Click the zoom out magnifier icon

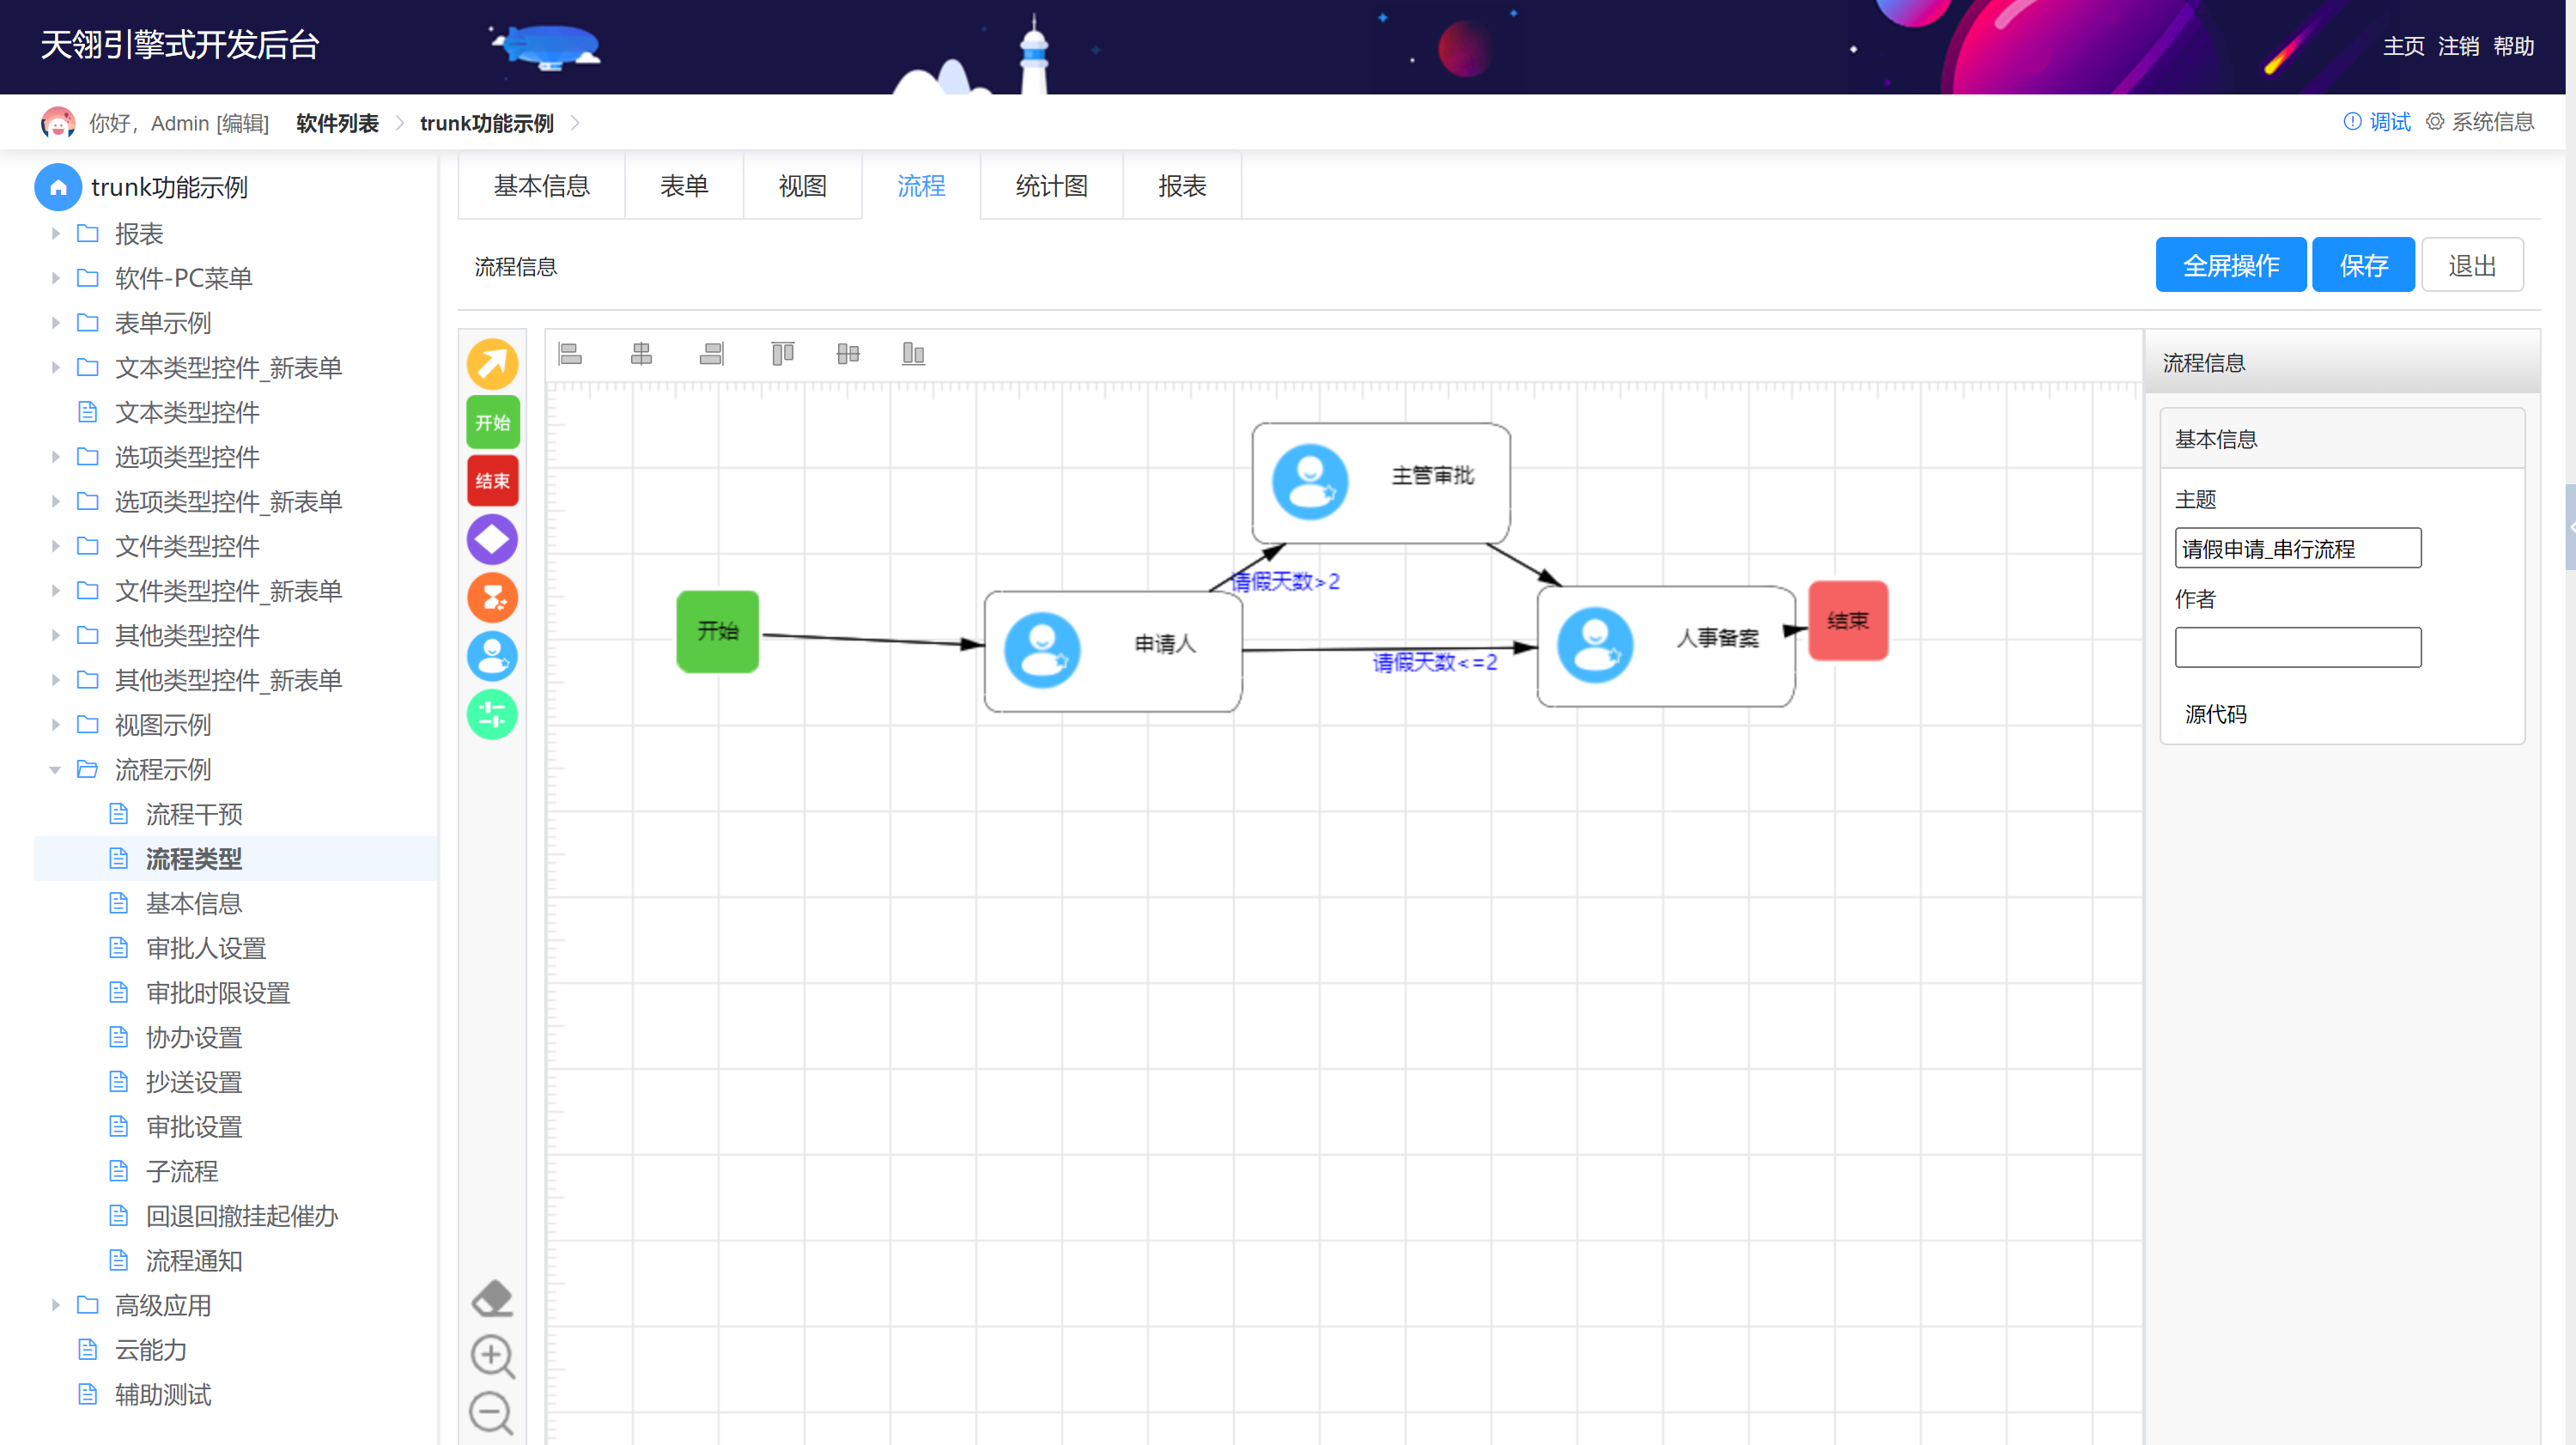pyautogui.click(x=492, y=1413)
